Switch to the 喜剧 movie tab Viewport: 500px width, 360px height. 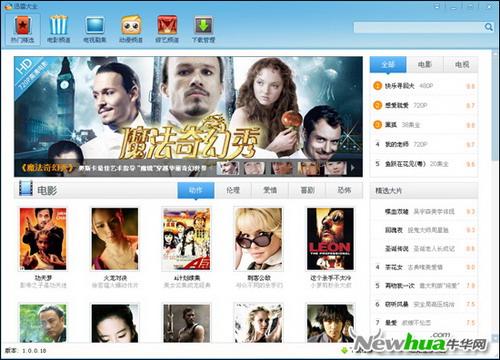tap(307, 190)
